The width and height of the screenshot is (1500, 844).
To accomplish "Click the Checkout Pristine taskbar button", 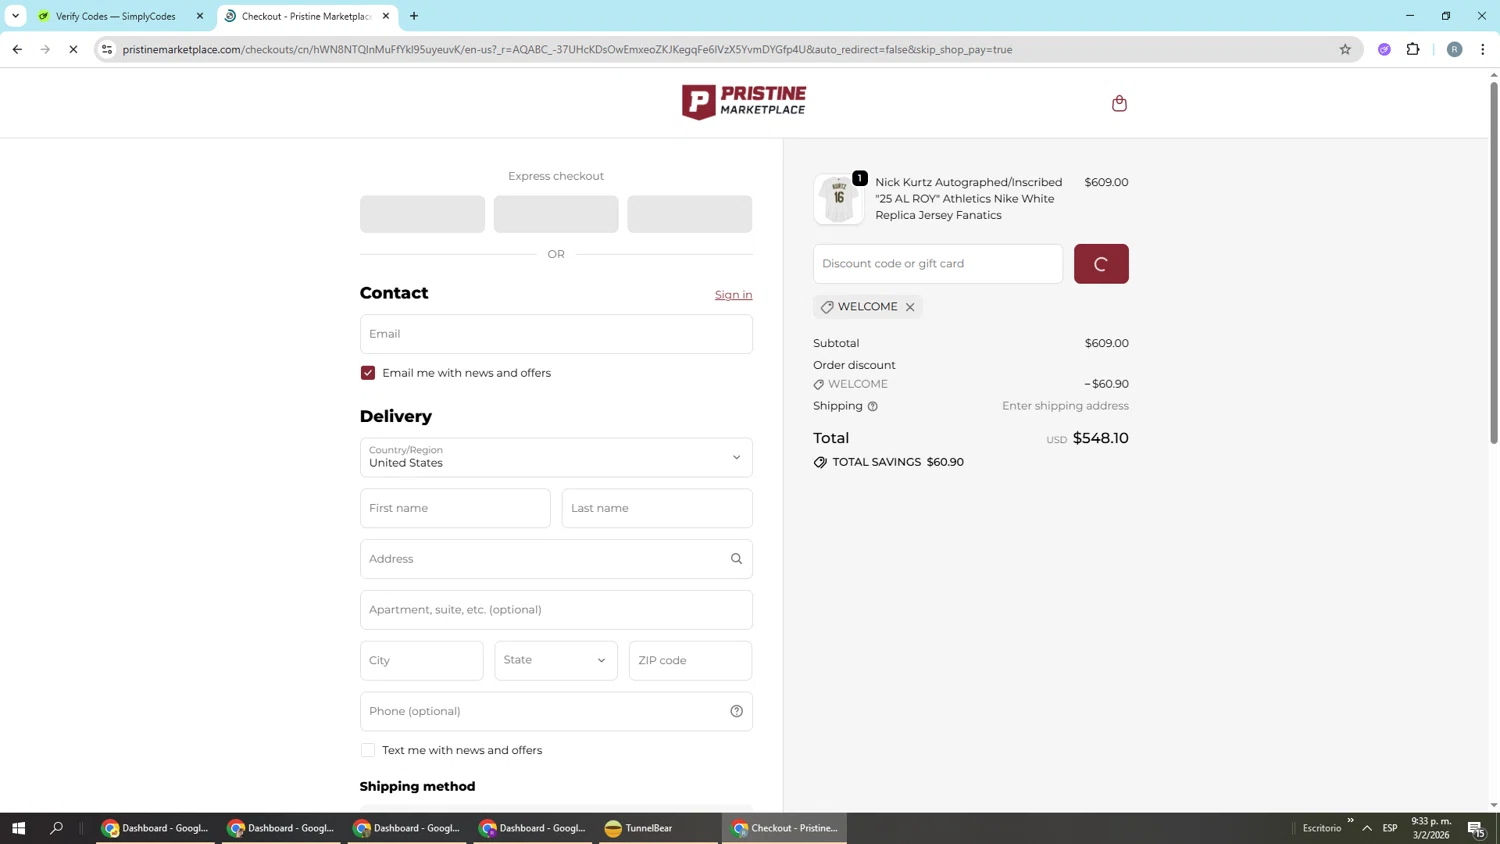I will click(784, 828).
